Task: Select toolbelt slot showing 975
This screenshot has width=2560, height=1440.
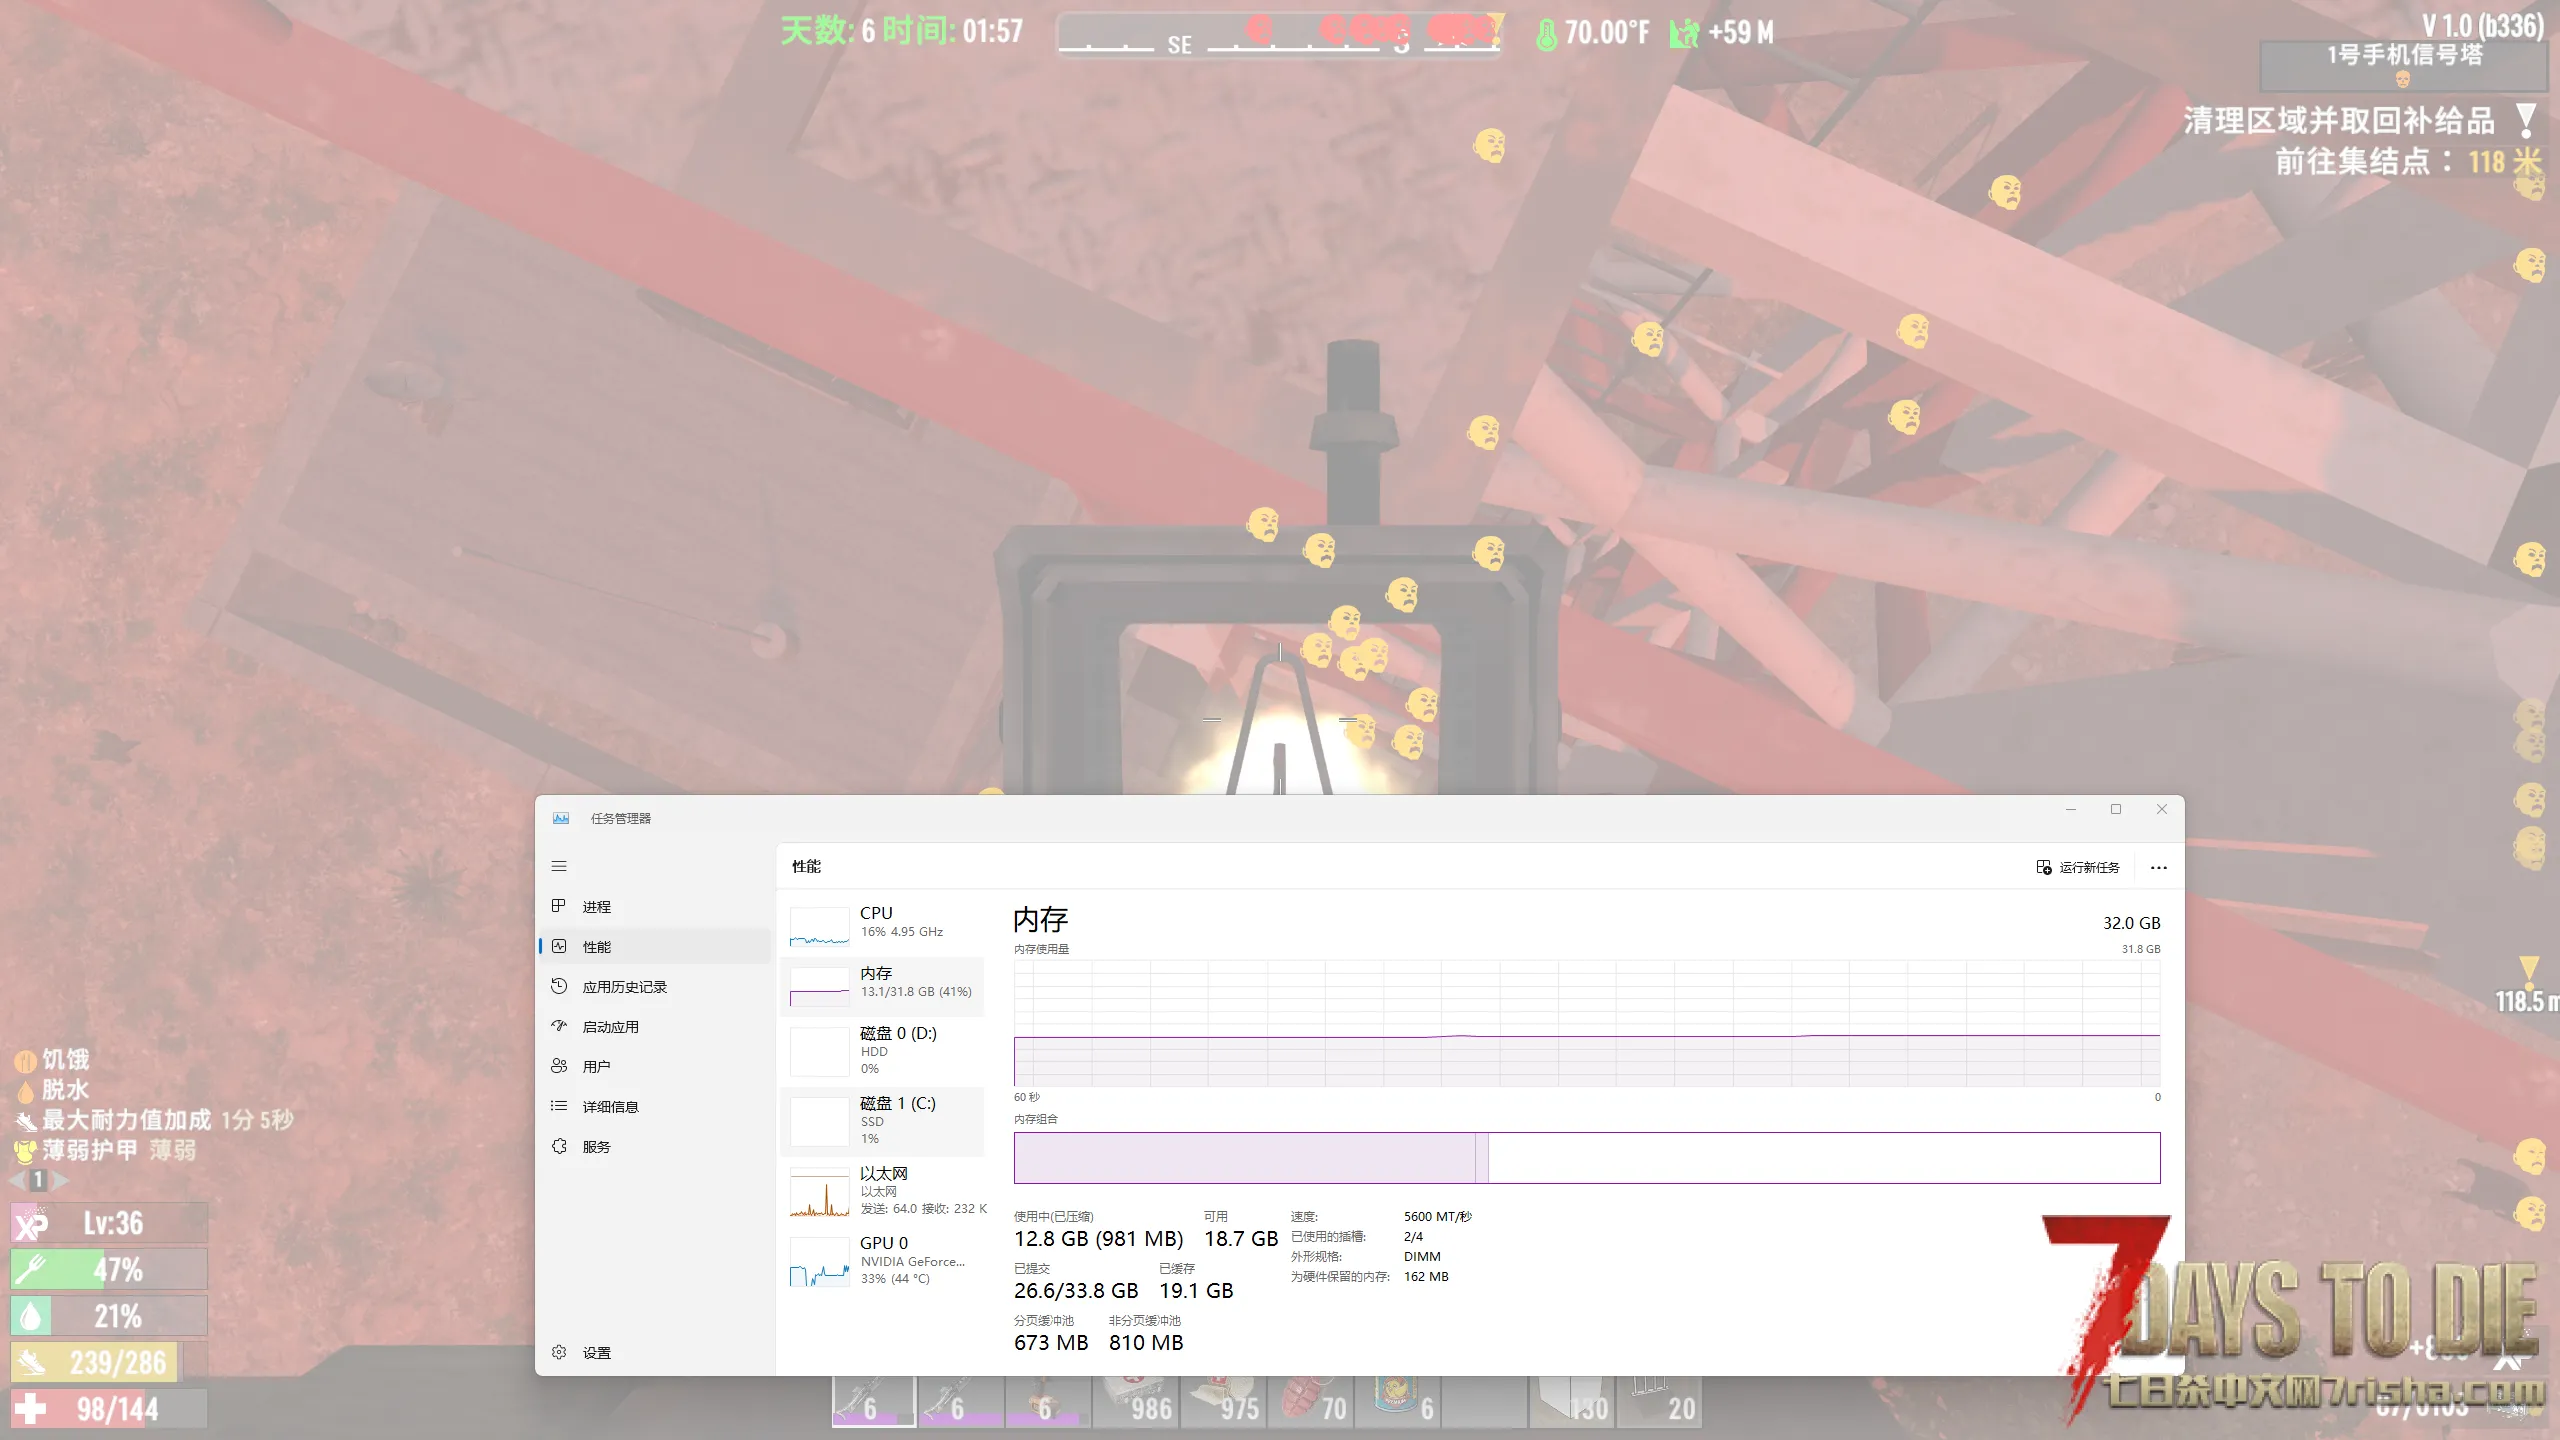Action: [x=1222, y=1400]
